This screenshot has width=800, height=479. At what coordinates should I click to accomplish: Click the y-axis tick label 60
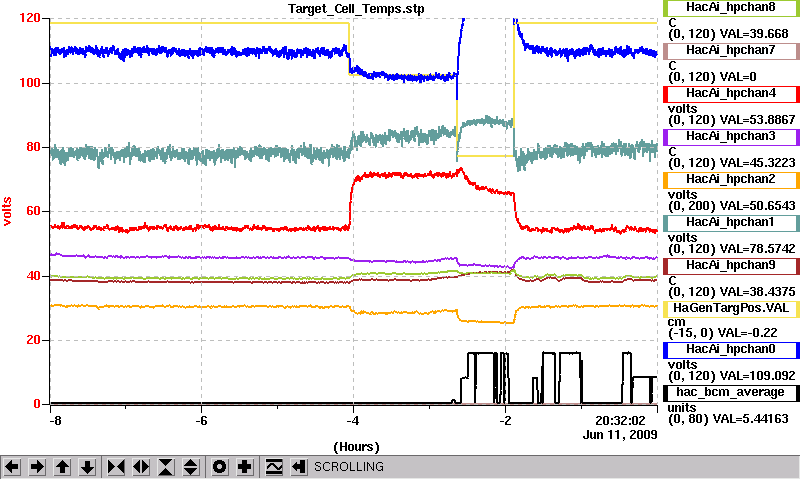pyautogui.click(x=33, y=211)
